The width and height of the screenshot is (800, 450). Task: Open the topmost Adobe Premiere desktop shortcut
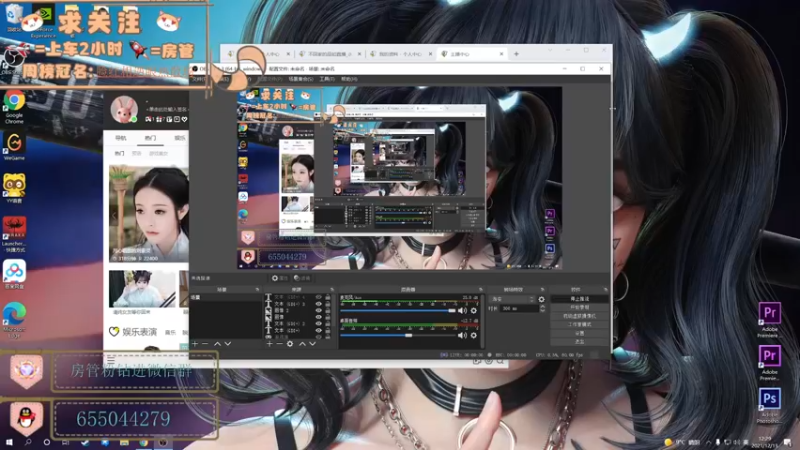click(x=769, y=319)
